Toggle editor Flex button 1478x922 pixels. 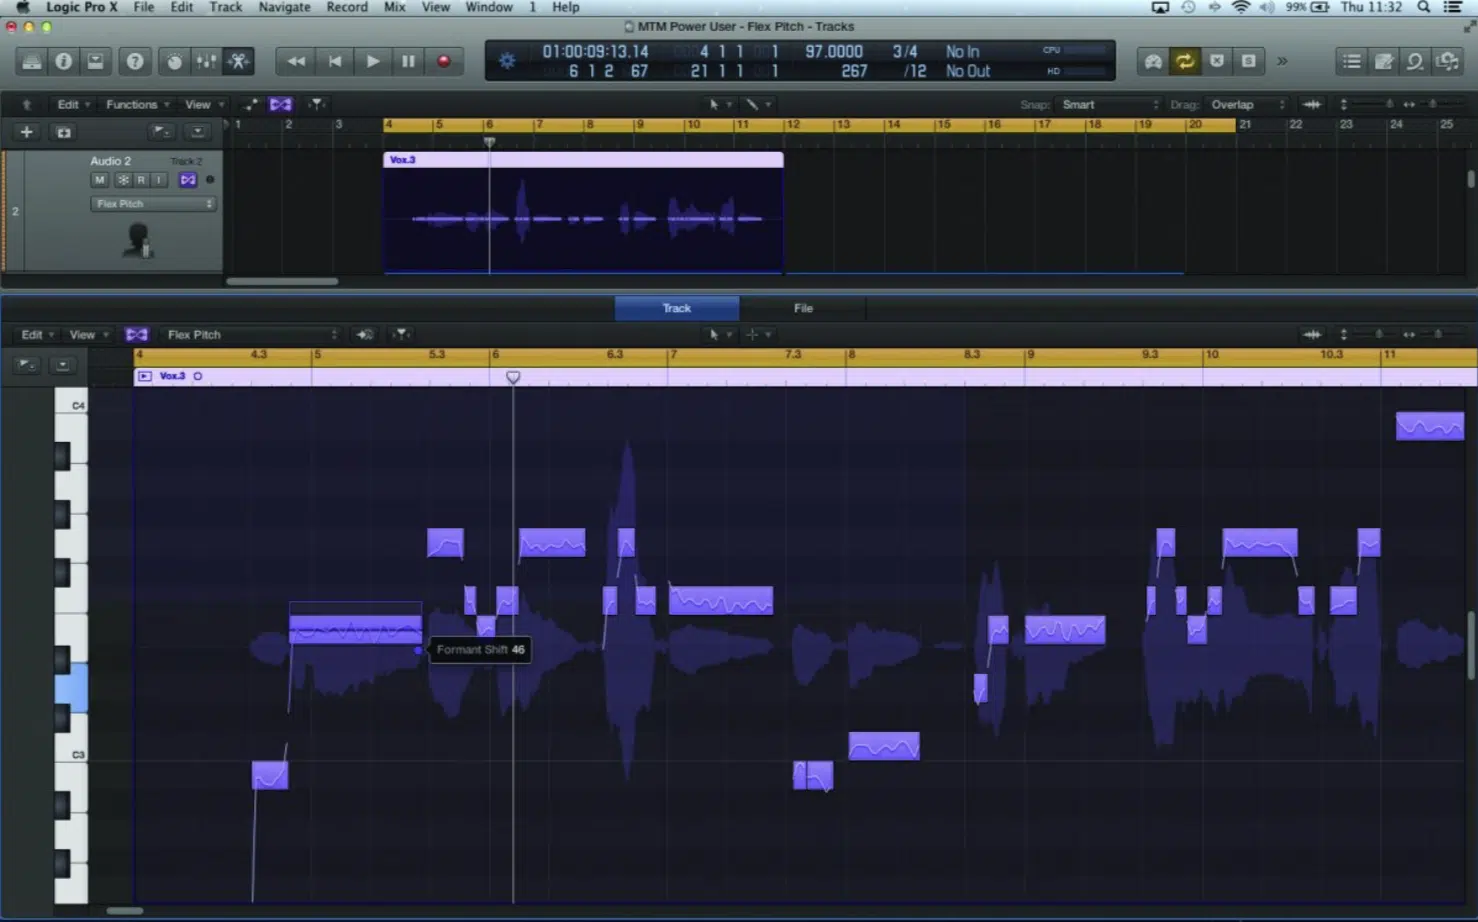tap(137, 335)
